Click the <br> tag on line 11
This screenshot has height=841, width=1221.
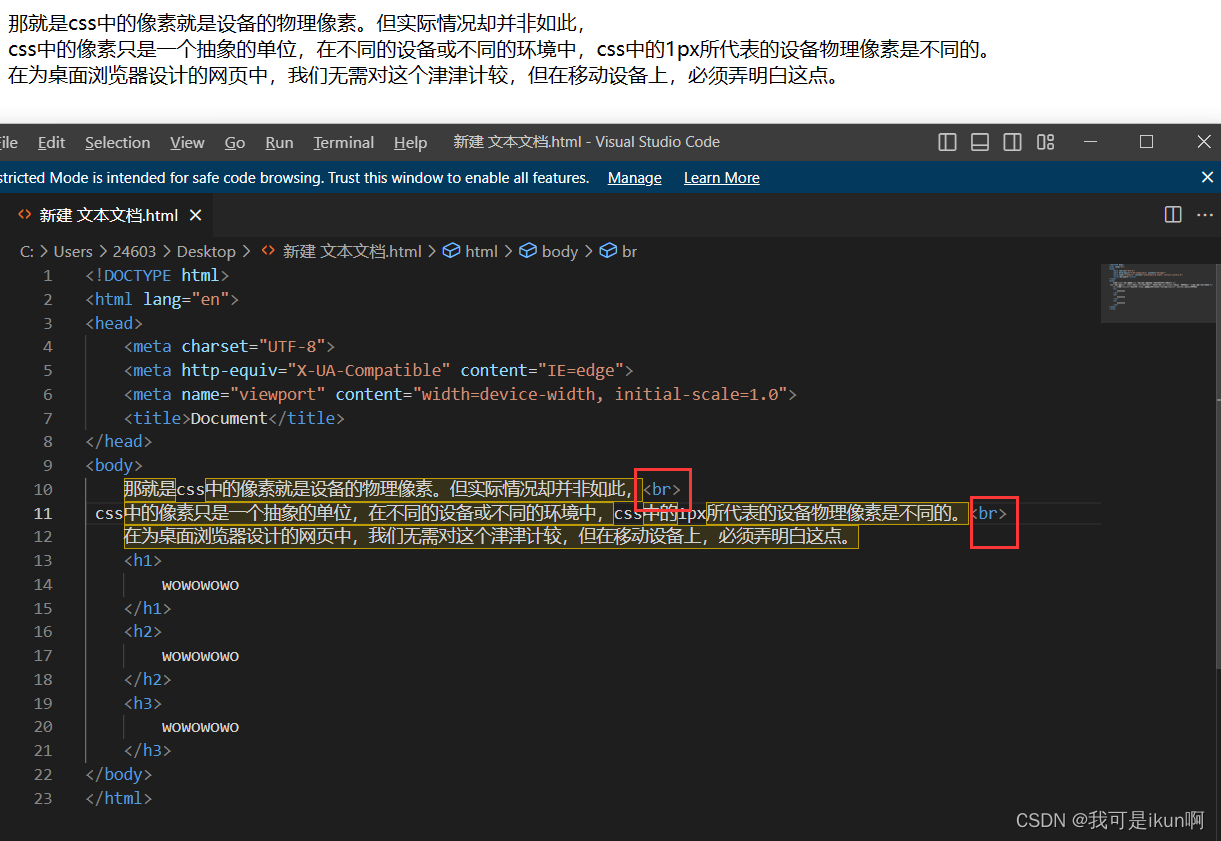pos(988,513)
